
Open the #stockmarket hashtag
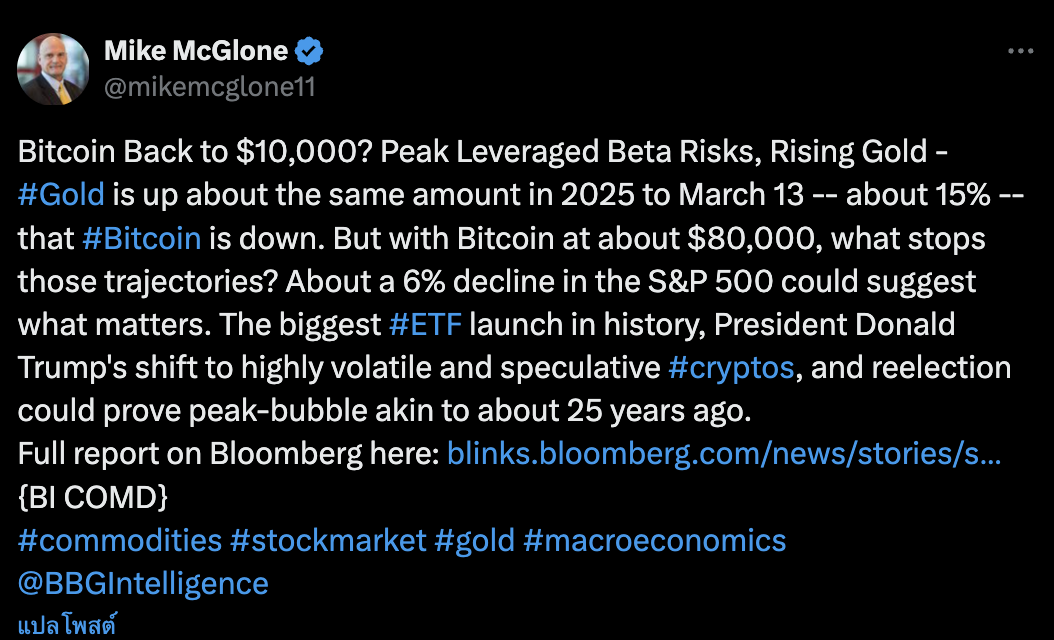(328, 540)
